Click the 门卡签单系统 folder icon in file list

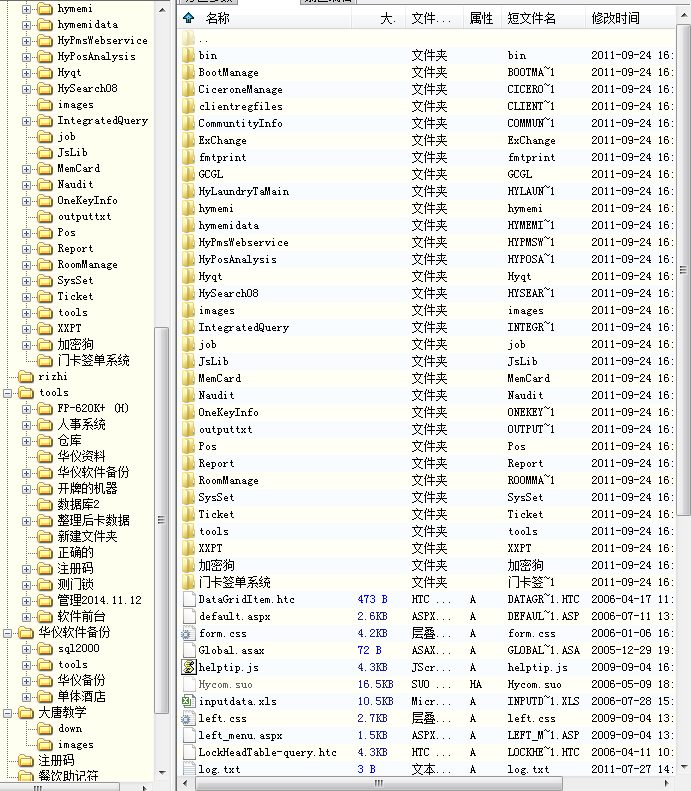pyautogui.click(x=189, y=582)
